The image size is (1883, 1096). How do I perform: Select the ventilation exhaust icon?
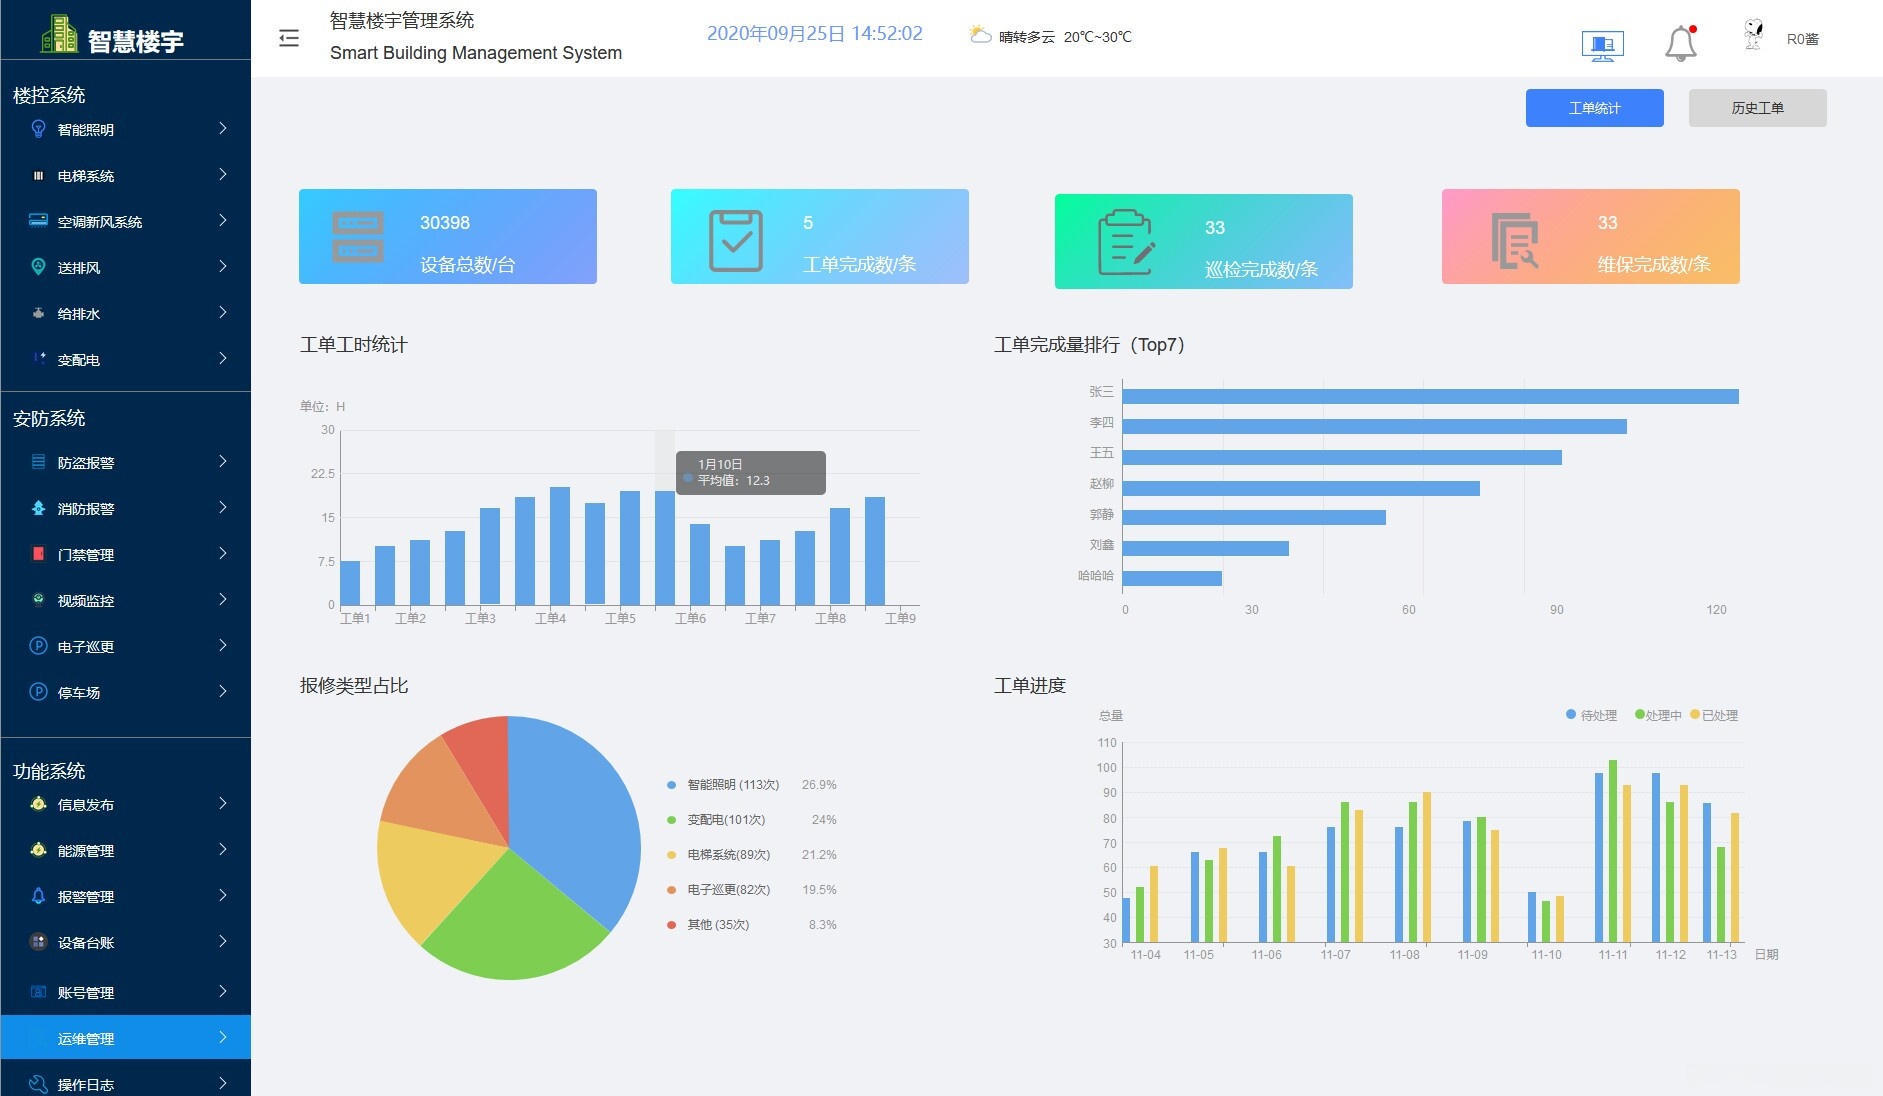pos(38,267)
